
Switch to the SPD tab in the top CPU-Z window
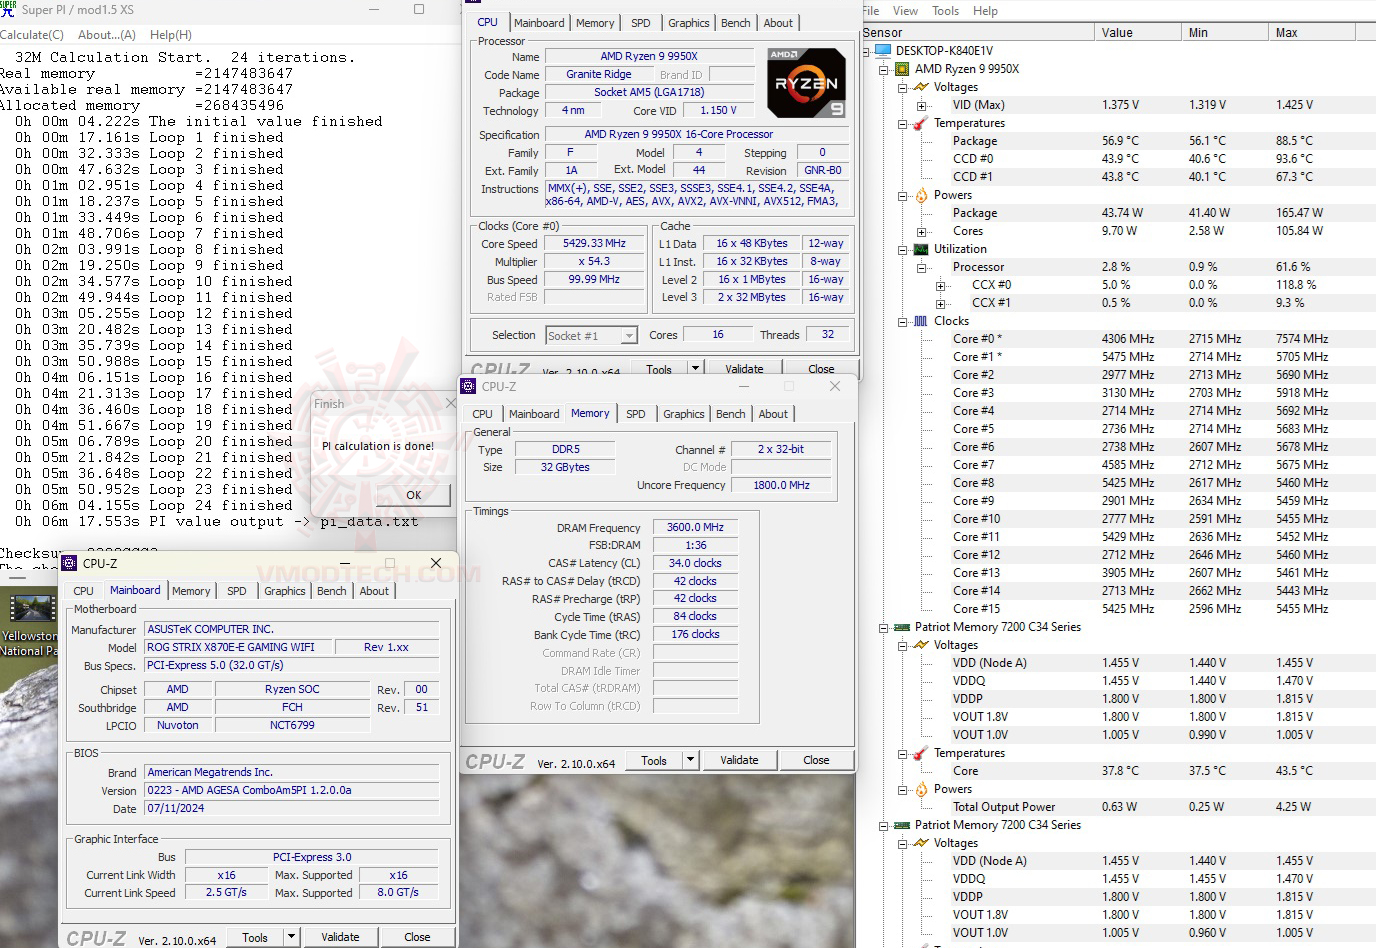tap(641, 23)
